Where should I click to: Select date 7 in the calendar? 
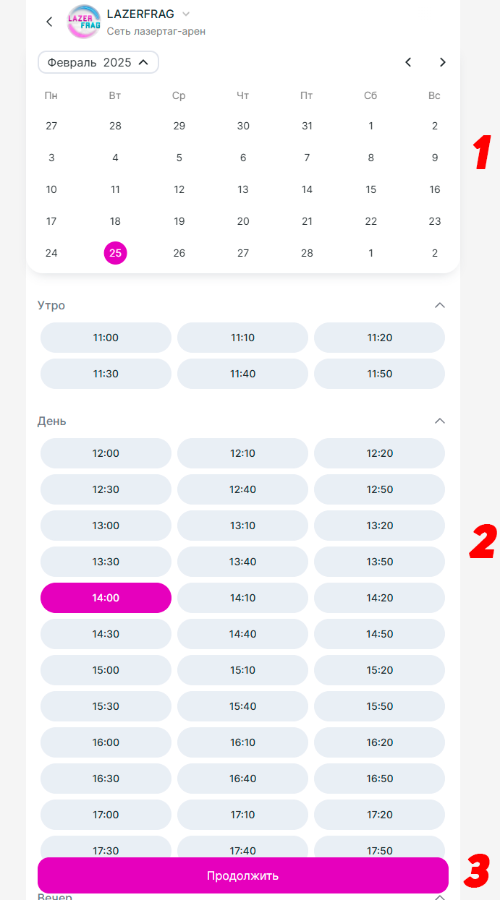(307, 158)
